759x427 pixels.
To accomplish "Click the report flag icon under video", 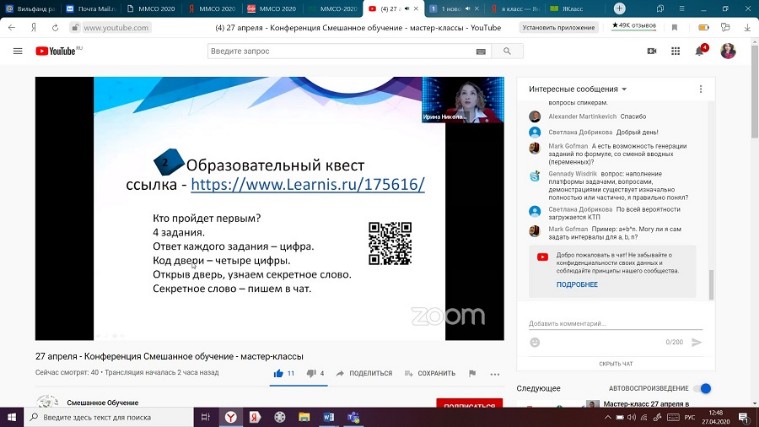I will (x=472, y=373).
